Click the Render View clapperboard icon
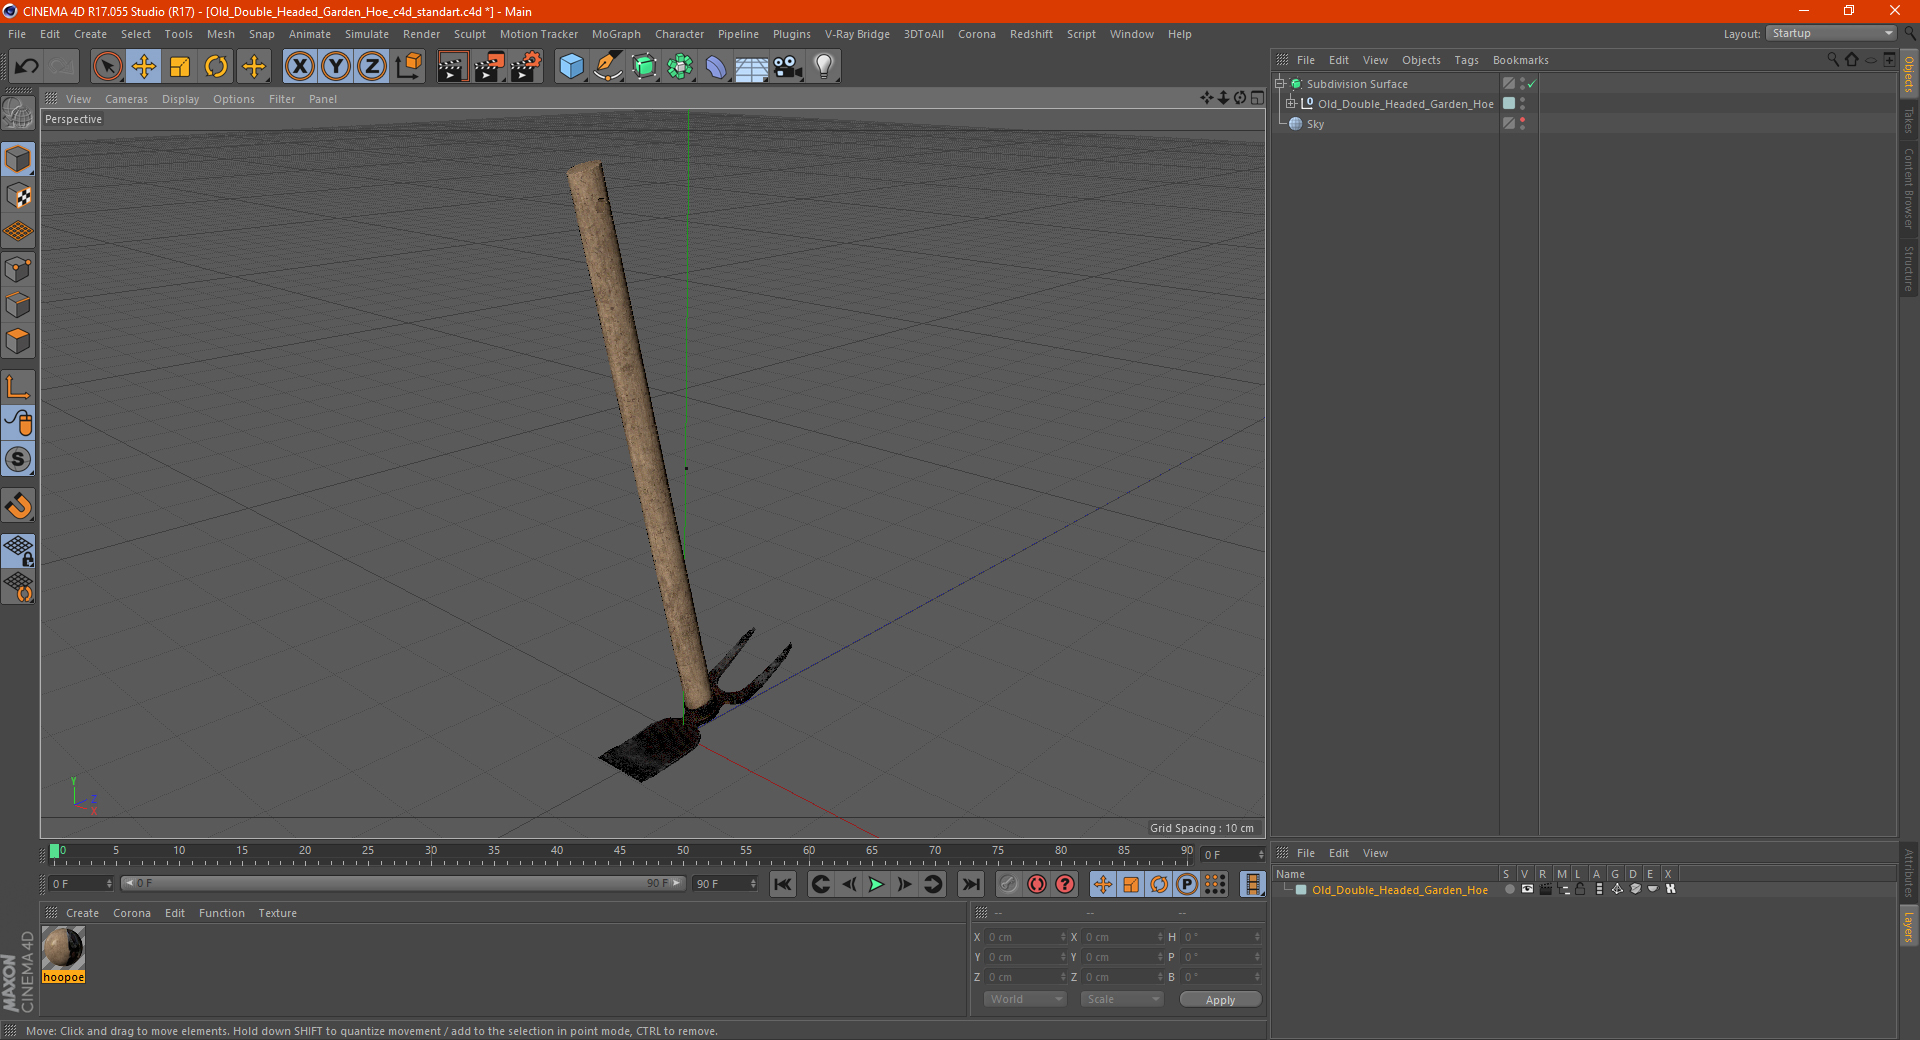 point(452,67)
